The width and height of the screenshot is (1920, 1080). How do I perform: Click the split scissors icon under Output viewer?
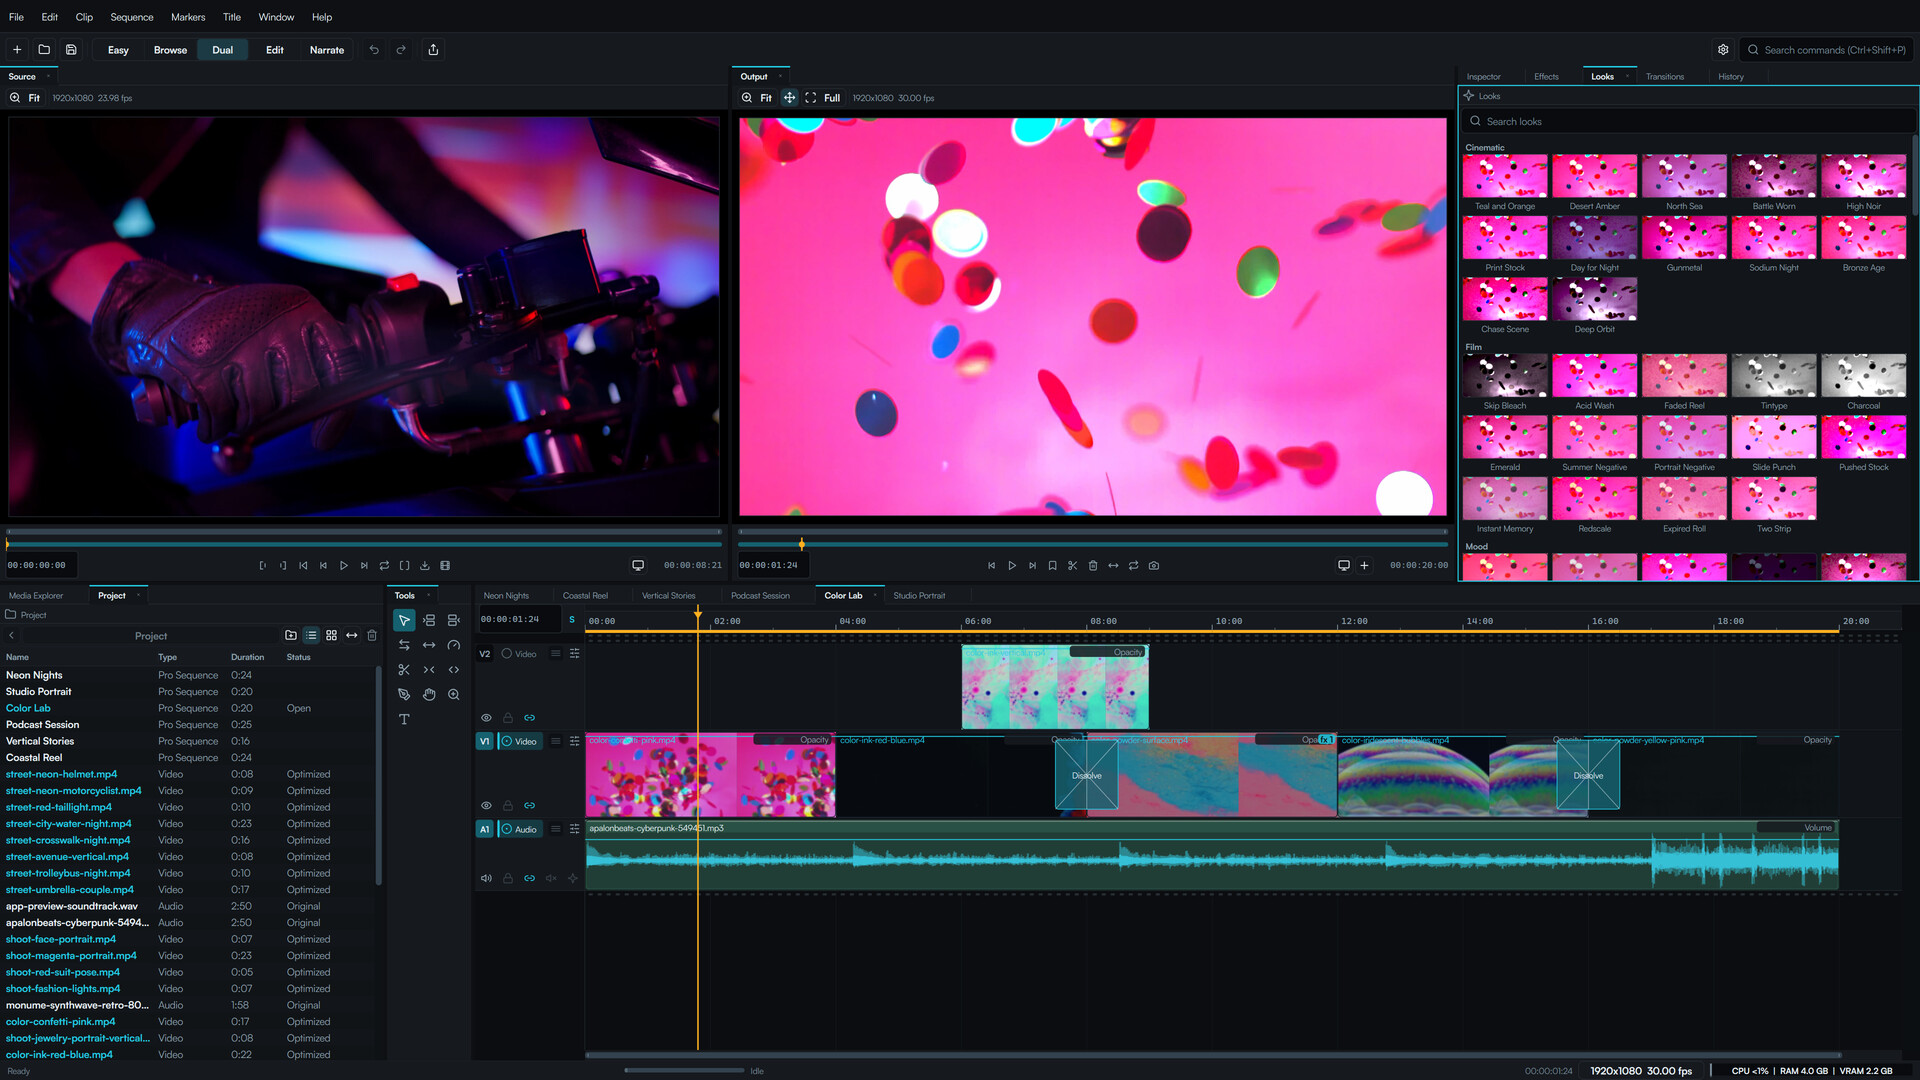pyautogui.click(x=1072, y=566)
